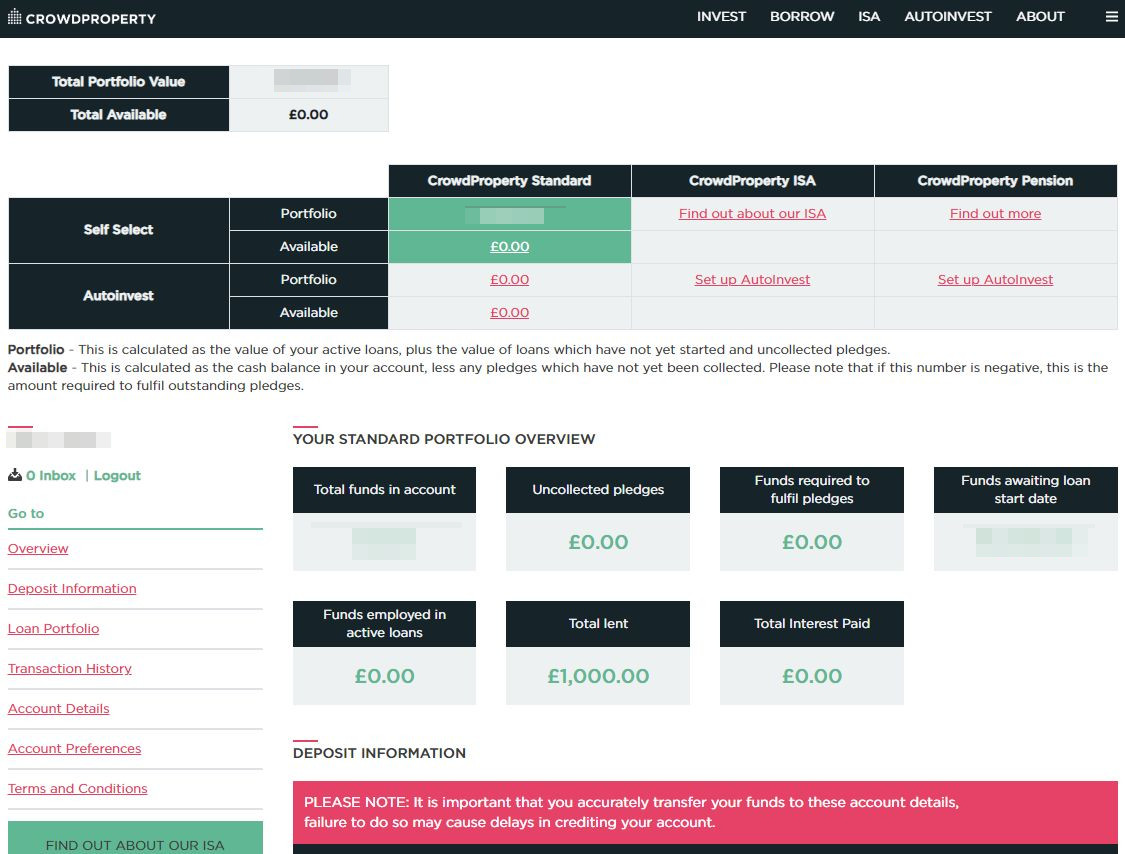
Task: Click CrowdProperty Standard column header
Action: [x=509, y=181]
